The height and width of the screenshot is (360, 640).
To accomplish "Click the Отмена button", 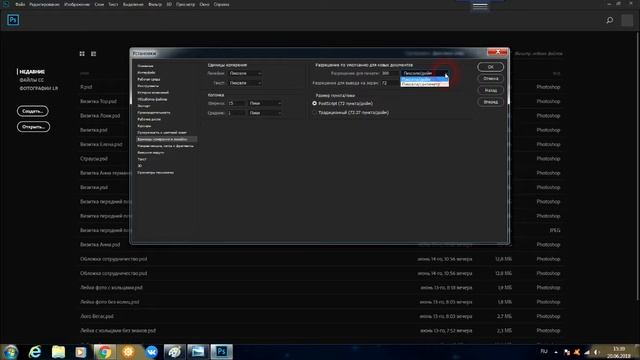I will click(x=490, y=78).
